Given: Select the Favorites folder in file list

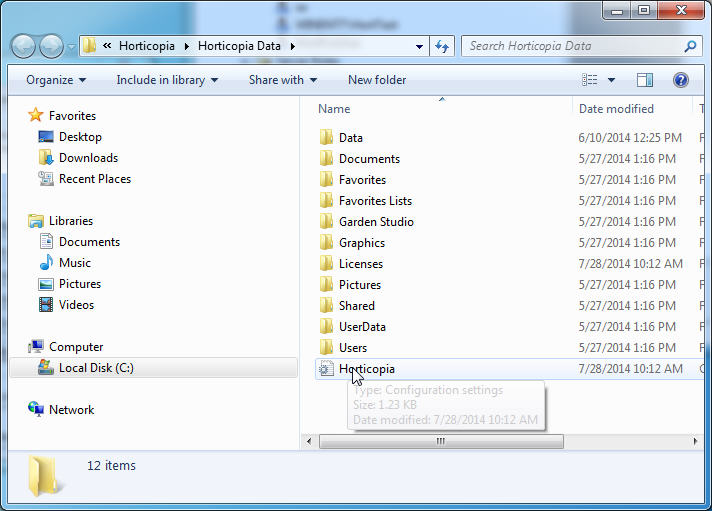Looking at the screenshot, I should click(x=352, y=179).
